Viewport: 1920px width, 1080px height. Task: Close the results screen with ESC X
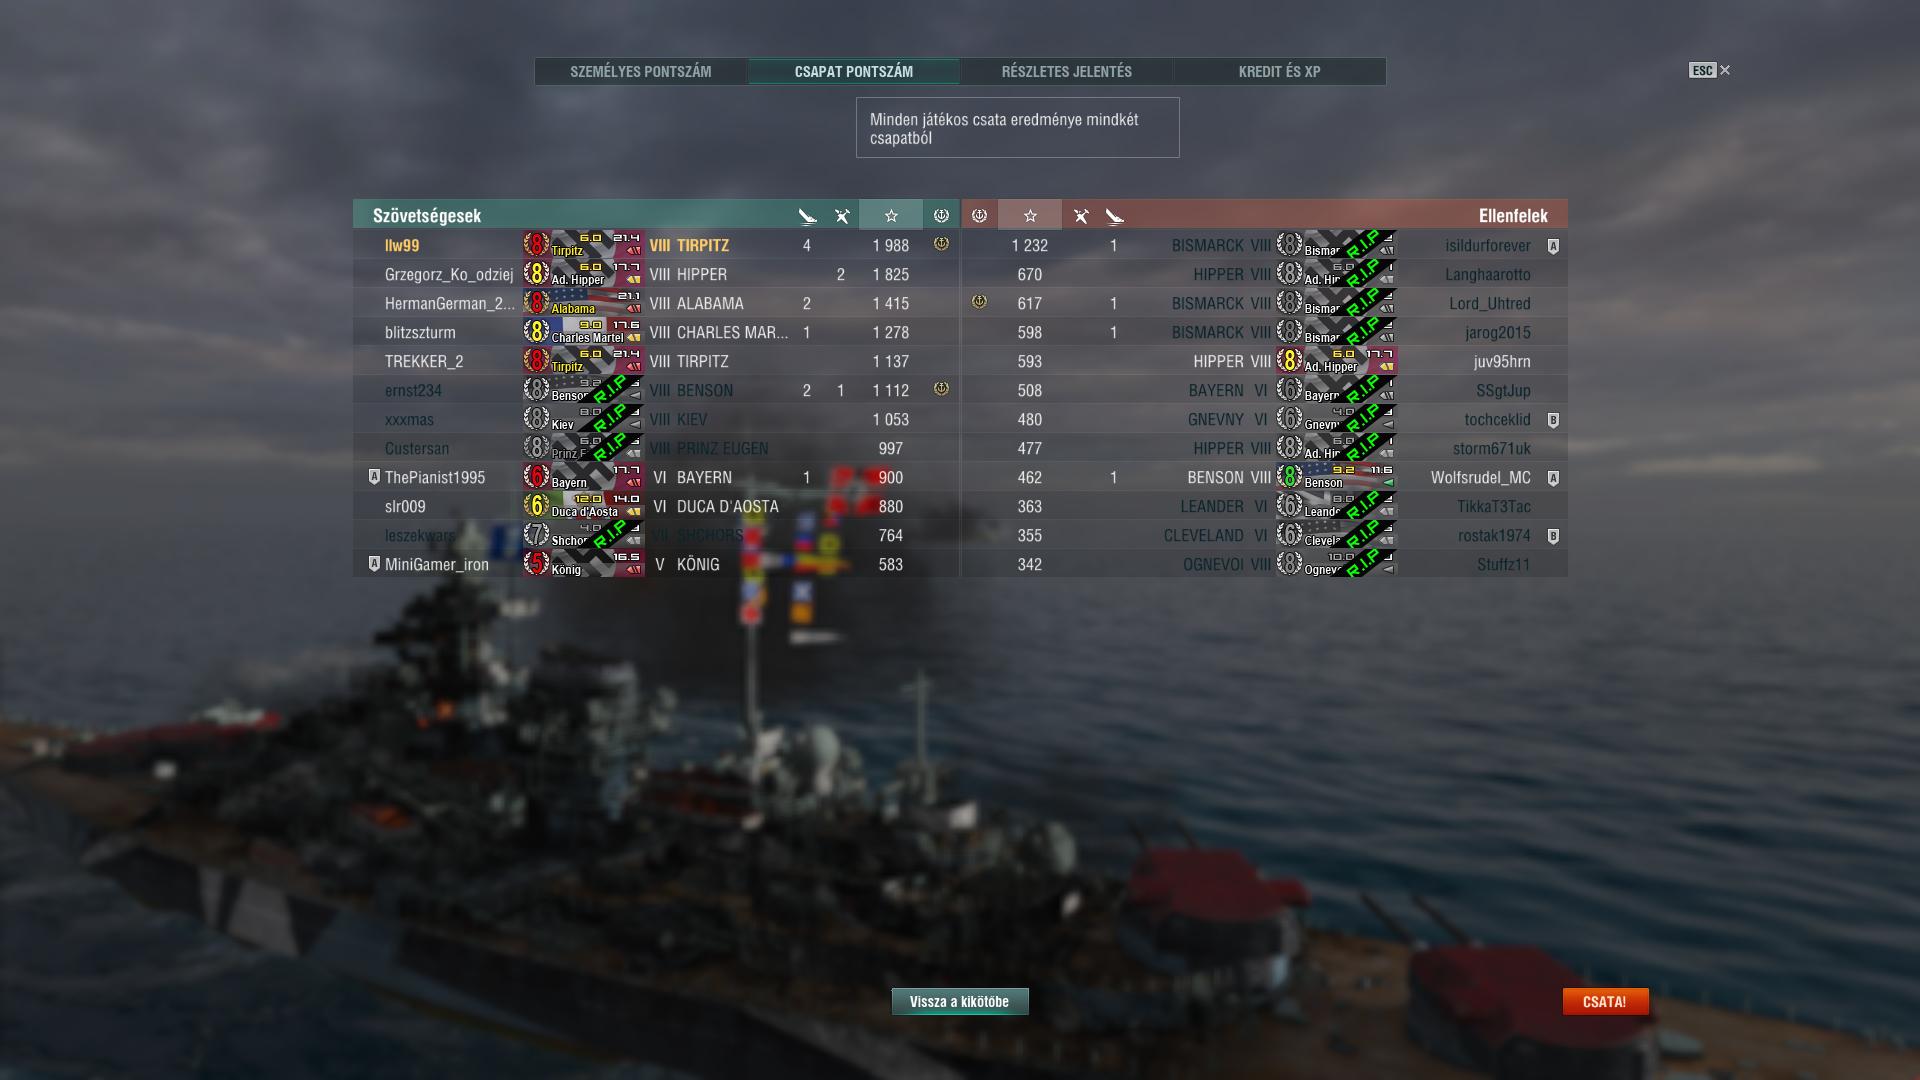coord(1710,70)
